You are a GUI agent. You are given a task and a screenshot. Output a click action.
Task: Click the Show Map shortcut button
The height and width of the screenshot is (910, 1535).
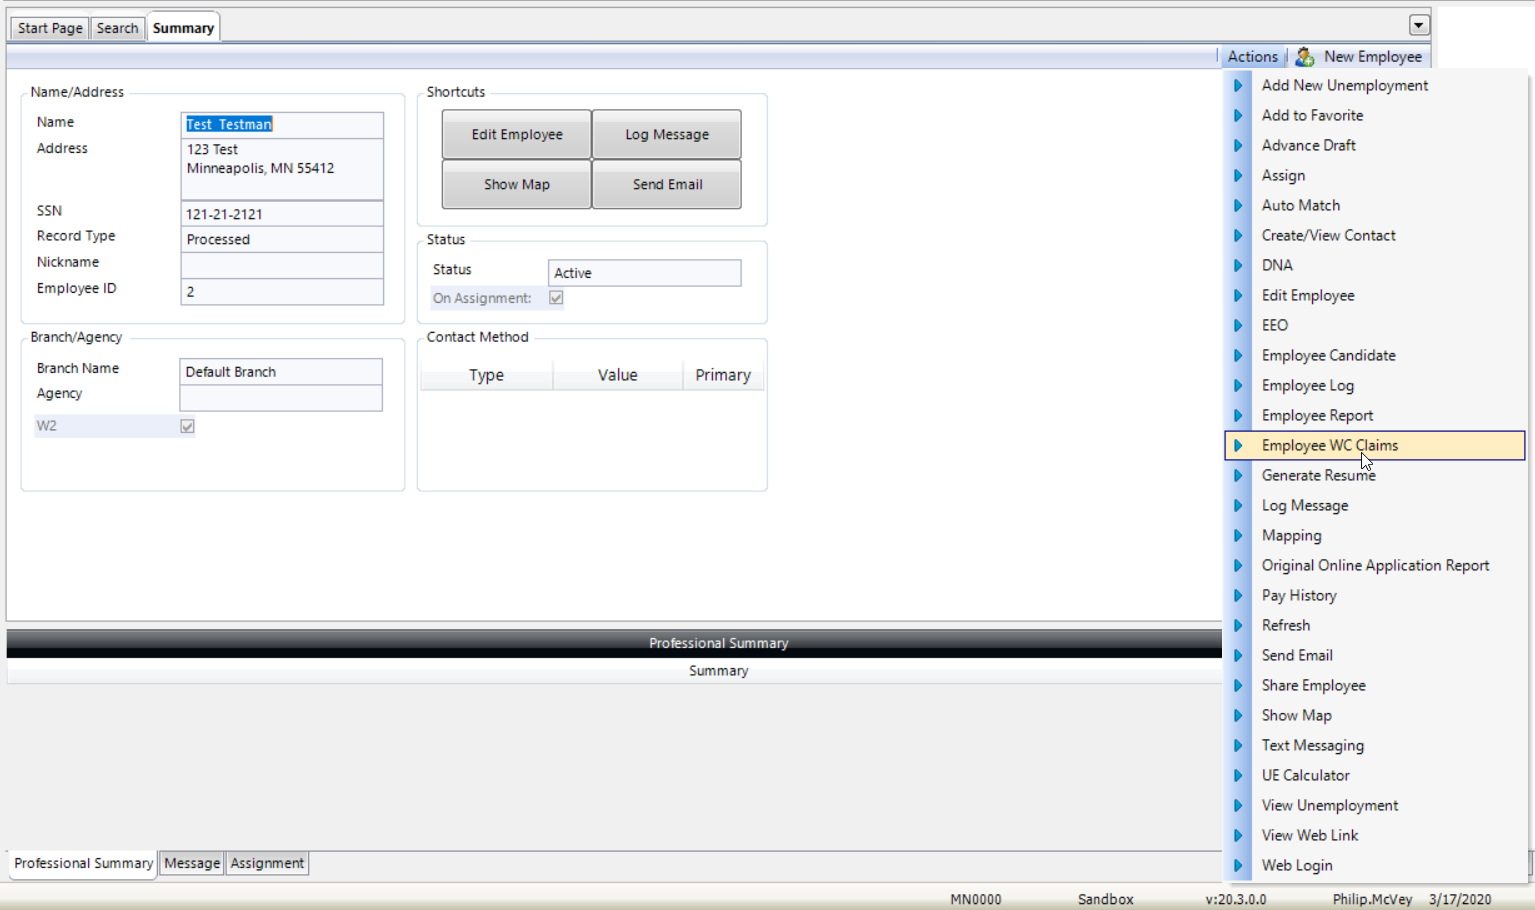[x=517, y=185]
